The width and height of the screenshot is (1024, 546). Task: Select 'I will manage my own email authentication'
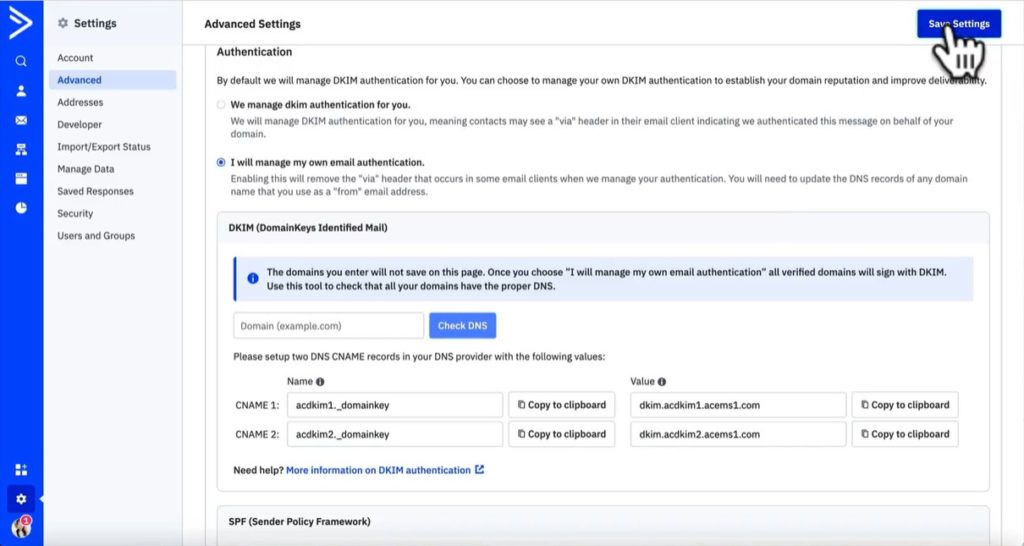click(221, 162)
